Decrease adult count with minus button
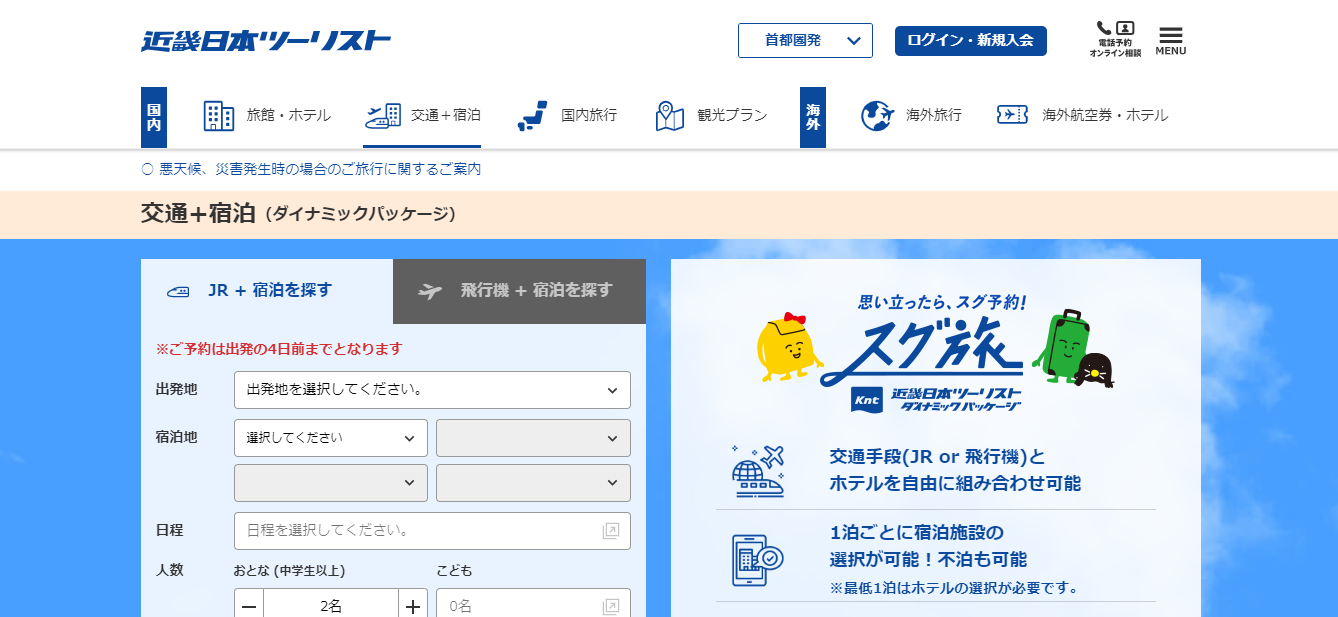The width and height of the screenshot is (1338, 617). [x=249, y=606]
